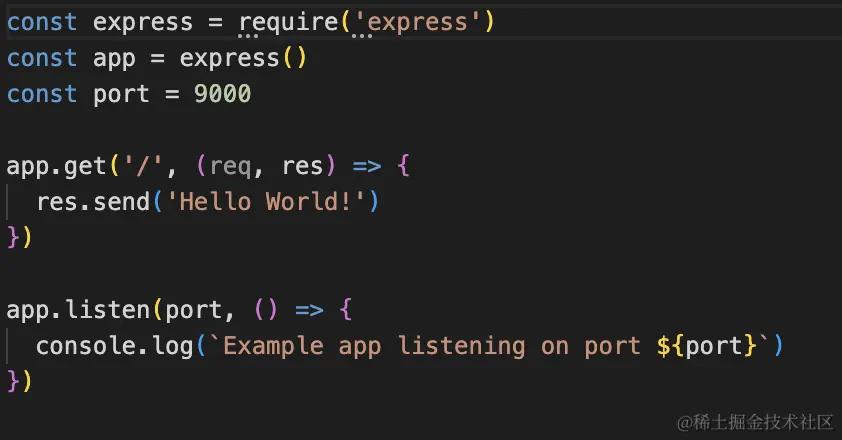Click 'console.log' statement
Image resolution: width=842 pixels, height=440 pixels.
pos(114,346)
